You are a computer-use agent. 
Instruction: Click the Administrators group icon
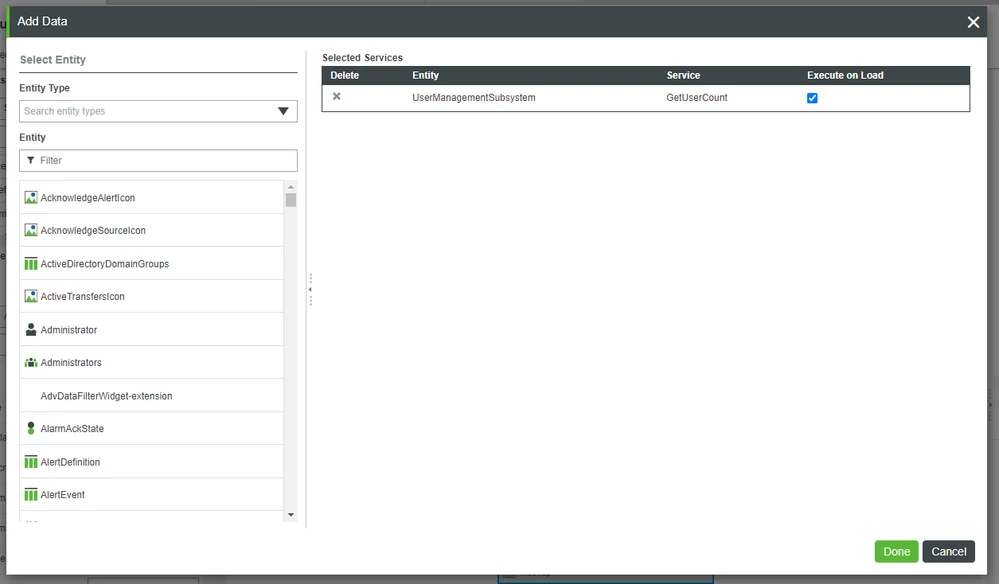(31, 362)
